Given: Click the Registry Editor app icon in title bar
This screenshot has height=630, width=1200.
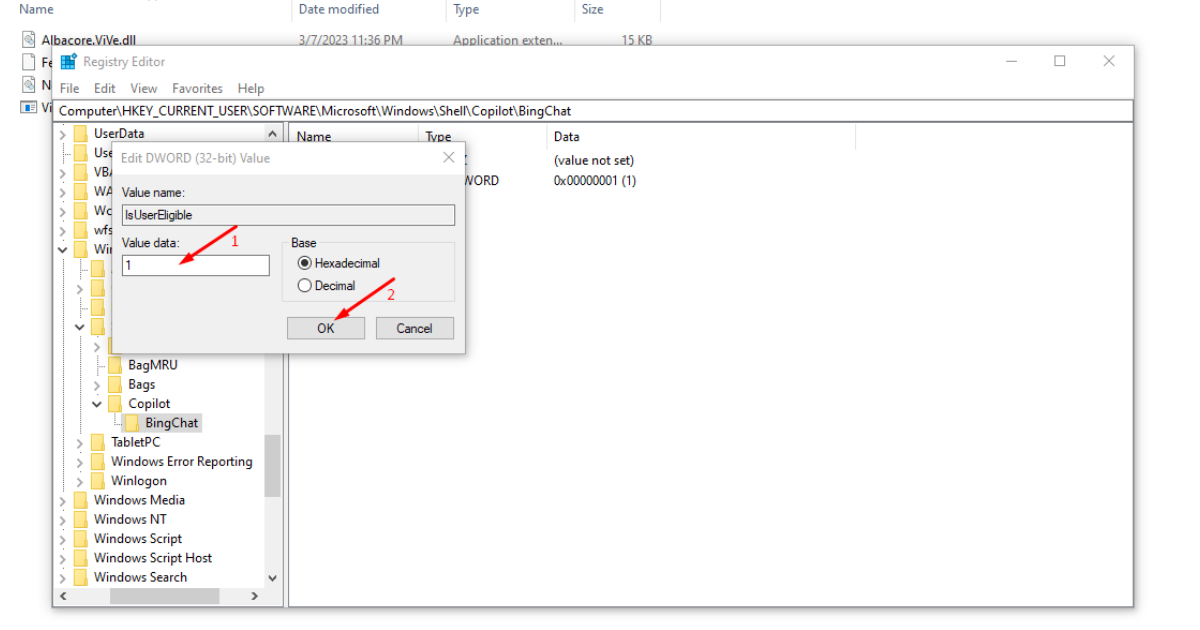Looking at the screenshot, I should point(69,62).
